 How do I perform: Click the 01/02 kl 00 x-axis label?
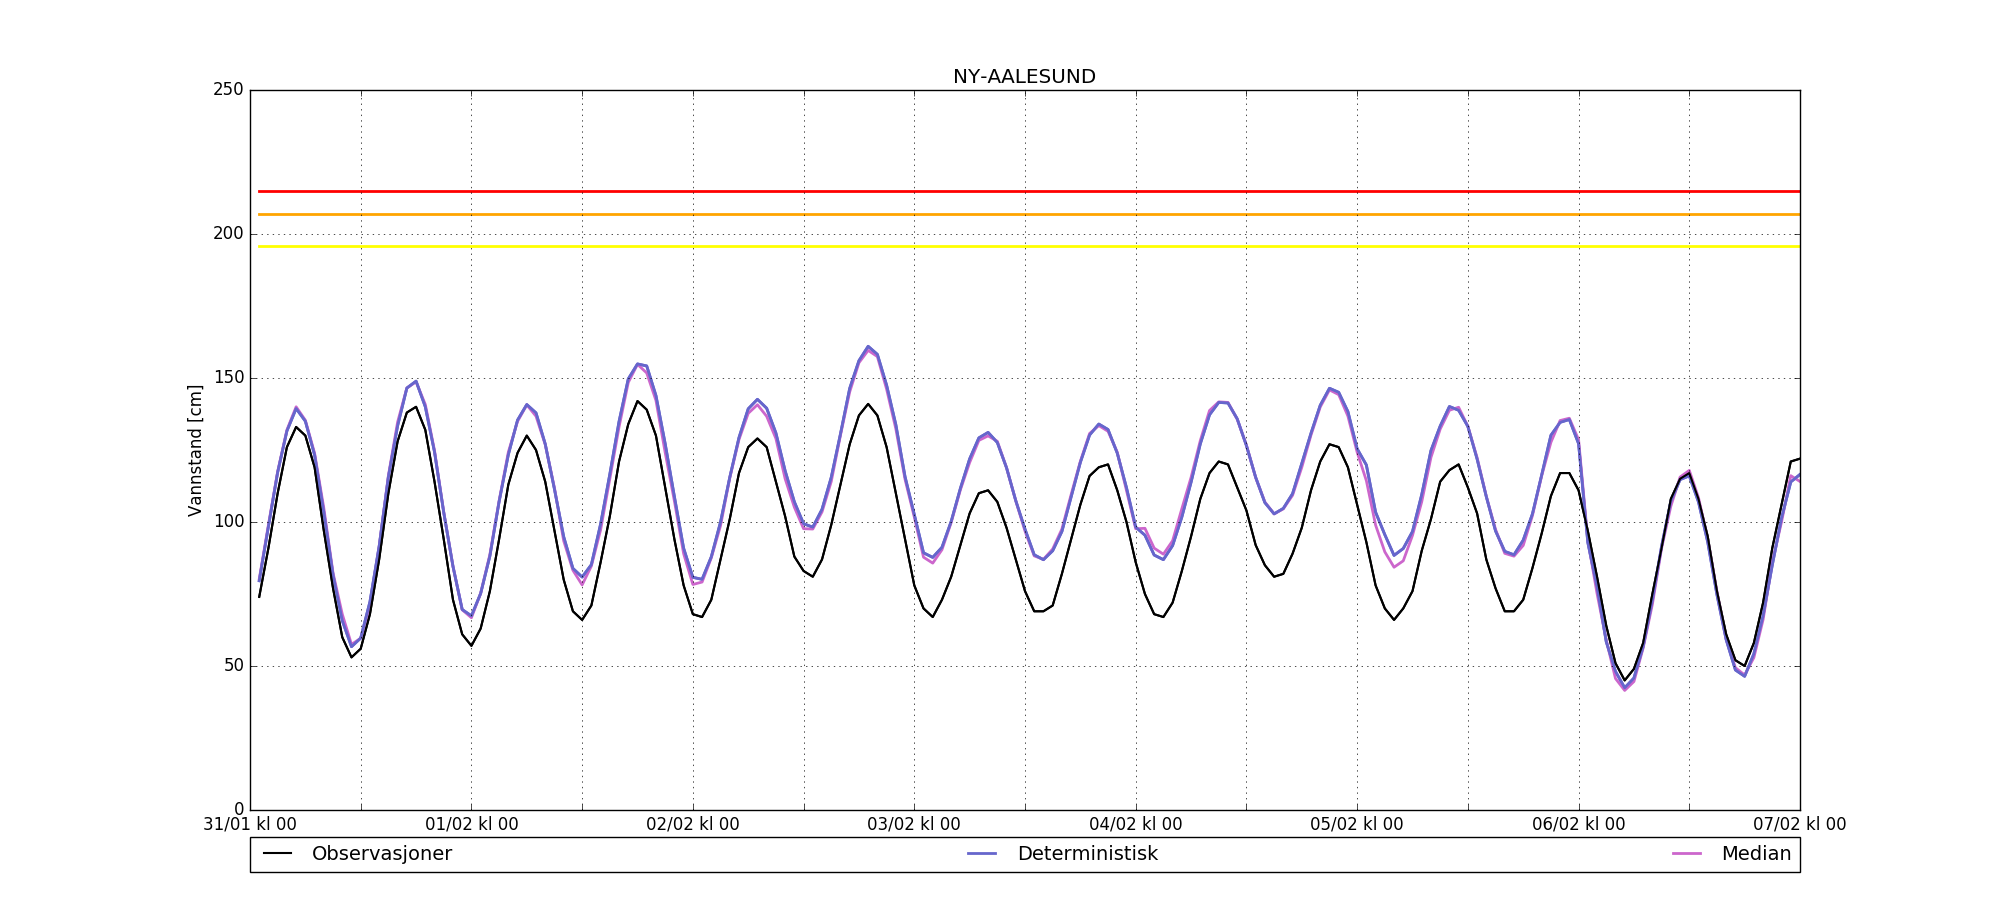click(471, 825)
